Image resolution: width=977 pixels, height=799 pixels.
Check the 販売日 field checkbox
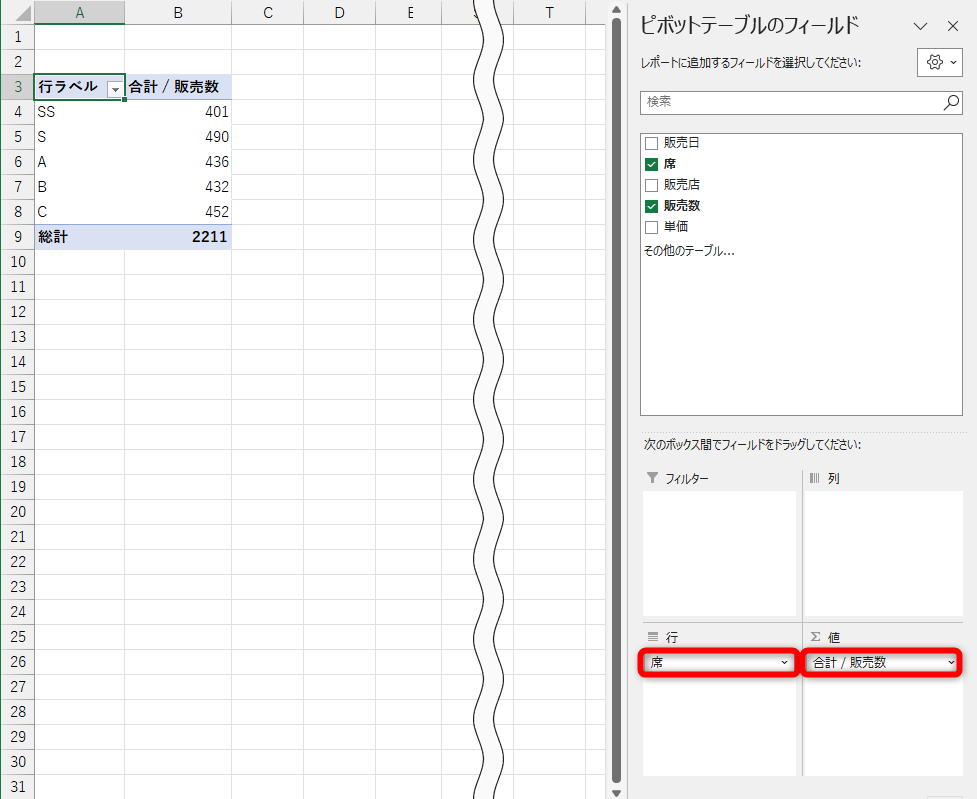click(652, 143)
